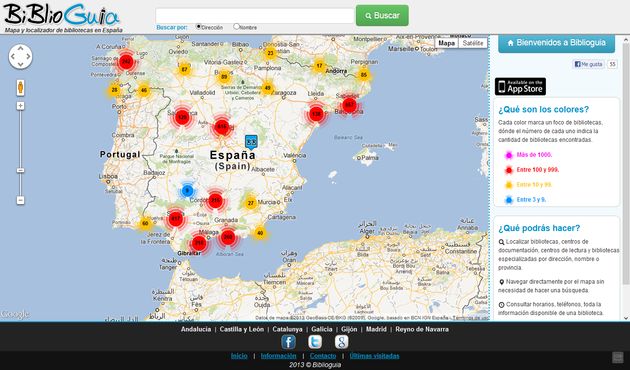Click the Twitter icon in the footer
630x370 pixels.
pyautogui.click(x=315, y=342)
